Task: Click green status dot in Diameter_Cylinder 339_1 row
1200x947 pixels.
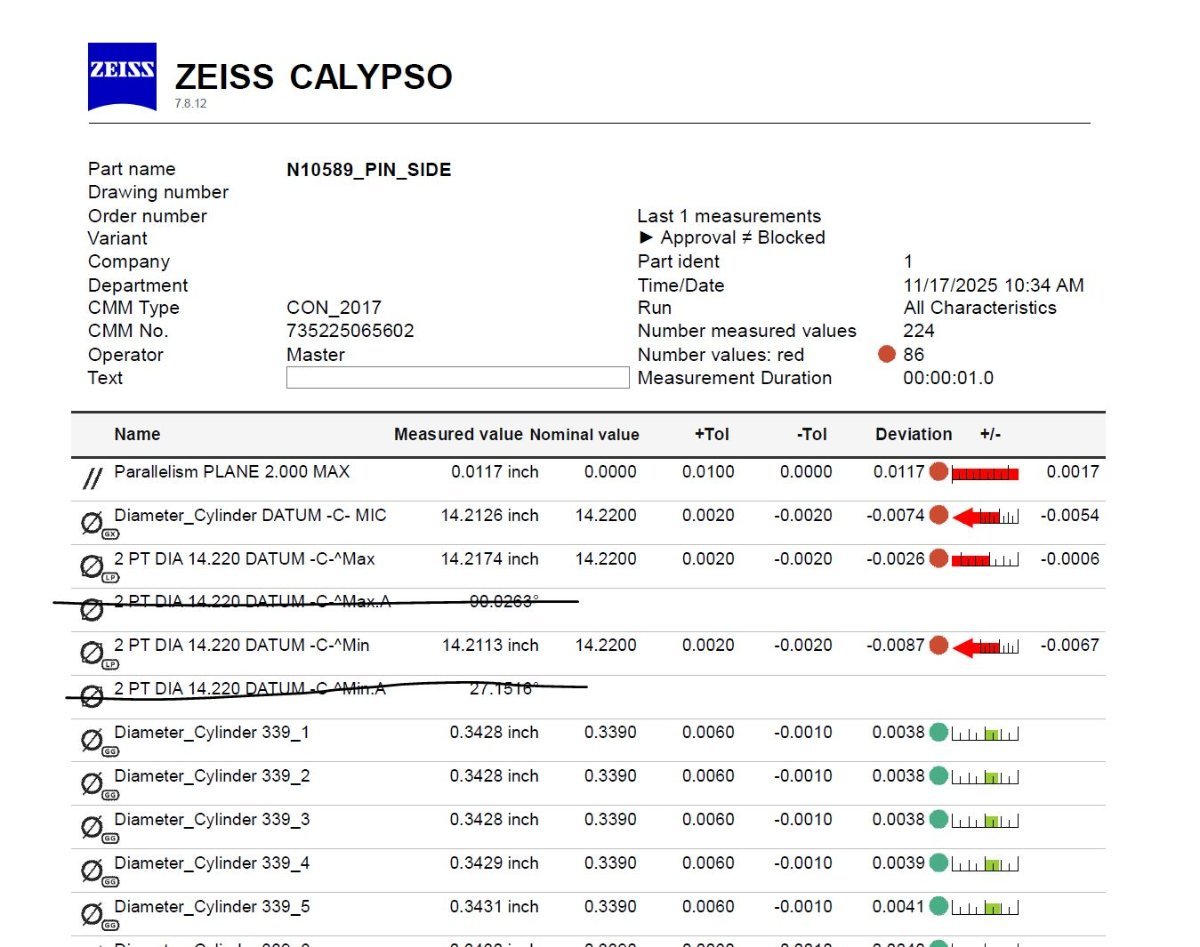Action: [x=938, y=733]
